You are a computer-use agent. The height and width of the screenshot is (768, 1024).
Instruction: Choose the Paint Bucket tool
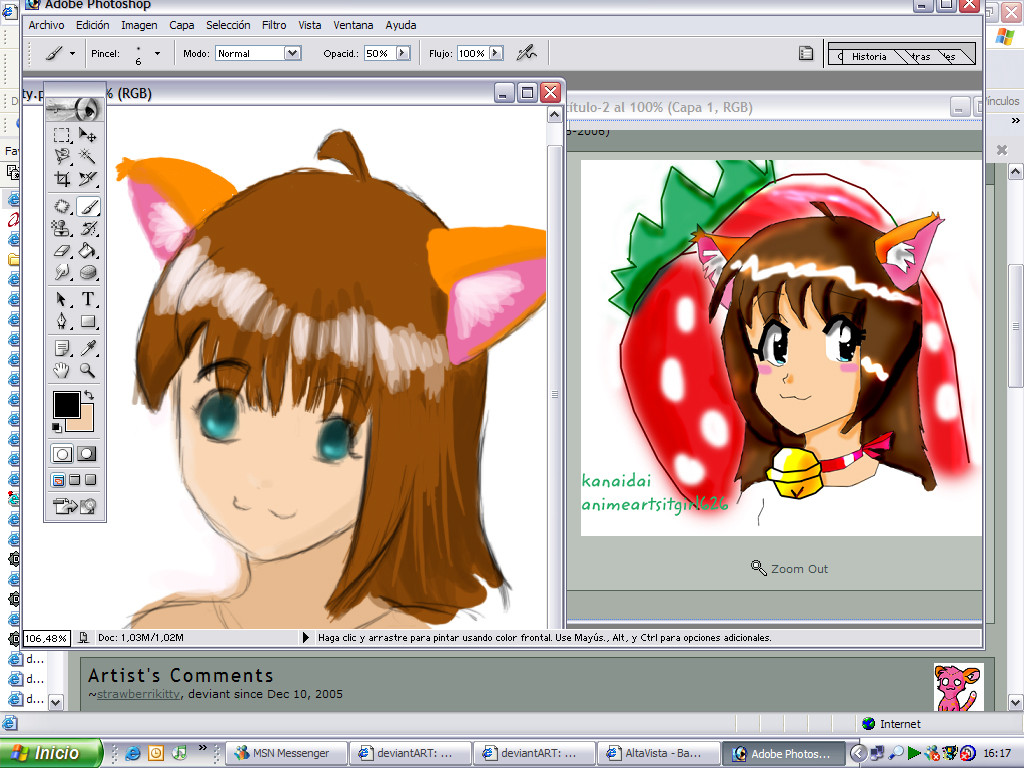click(x=88, y=250)
